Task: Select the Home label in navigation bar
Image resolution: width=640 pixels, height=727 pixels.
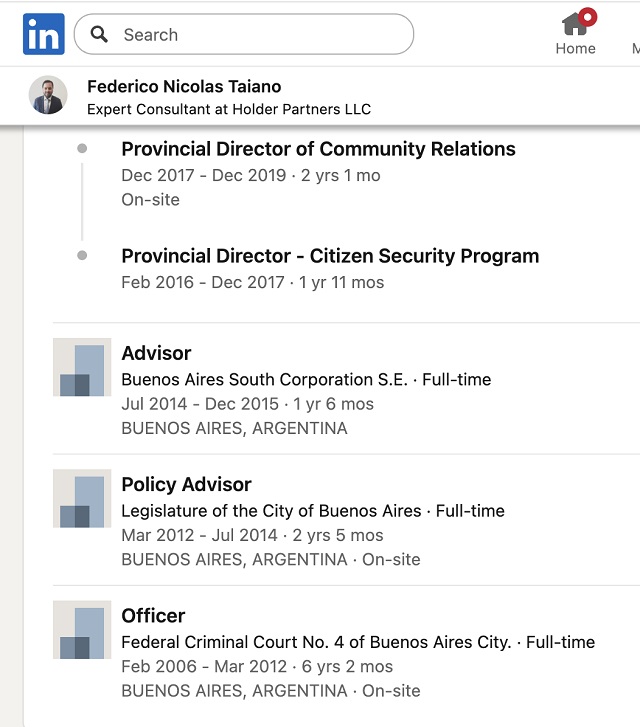Action: tap(575, 49)
